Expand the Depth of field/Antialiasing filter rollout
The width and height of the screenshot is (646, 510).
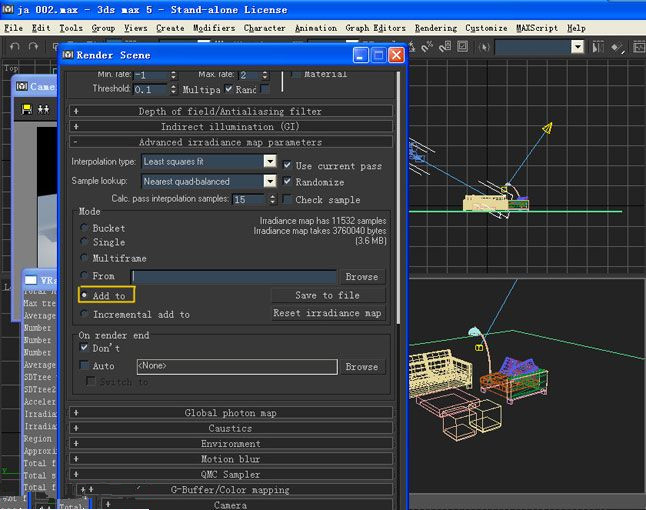[x=231, y=111]
